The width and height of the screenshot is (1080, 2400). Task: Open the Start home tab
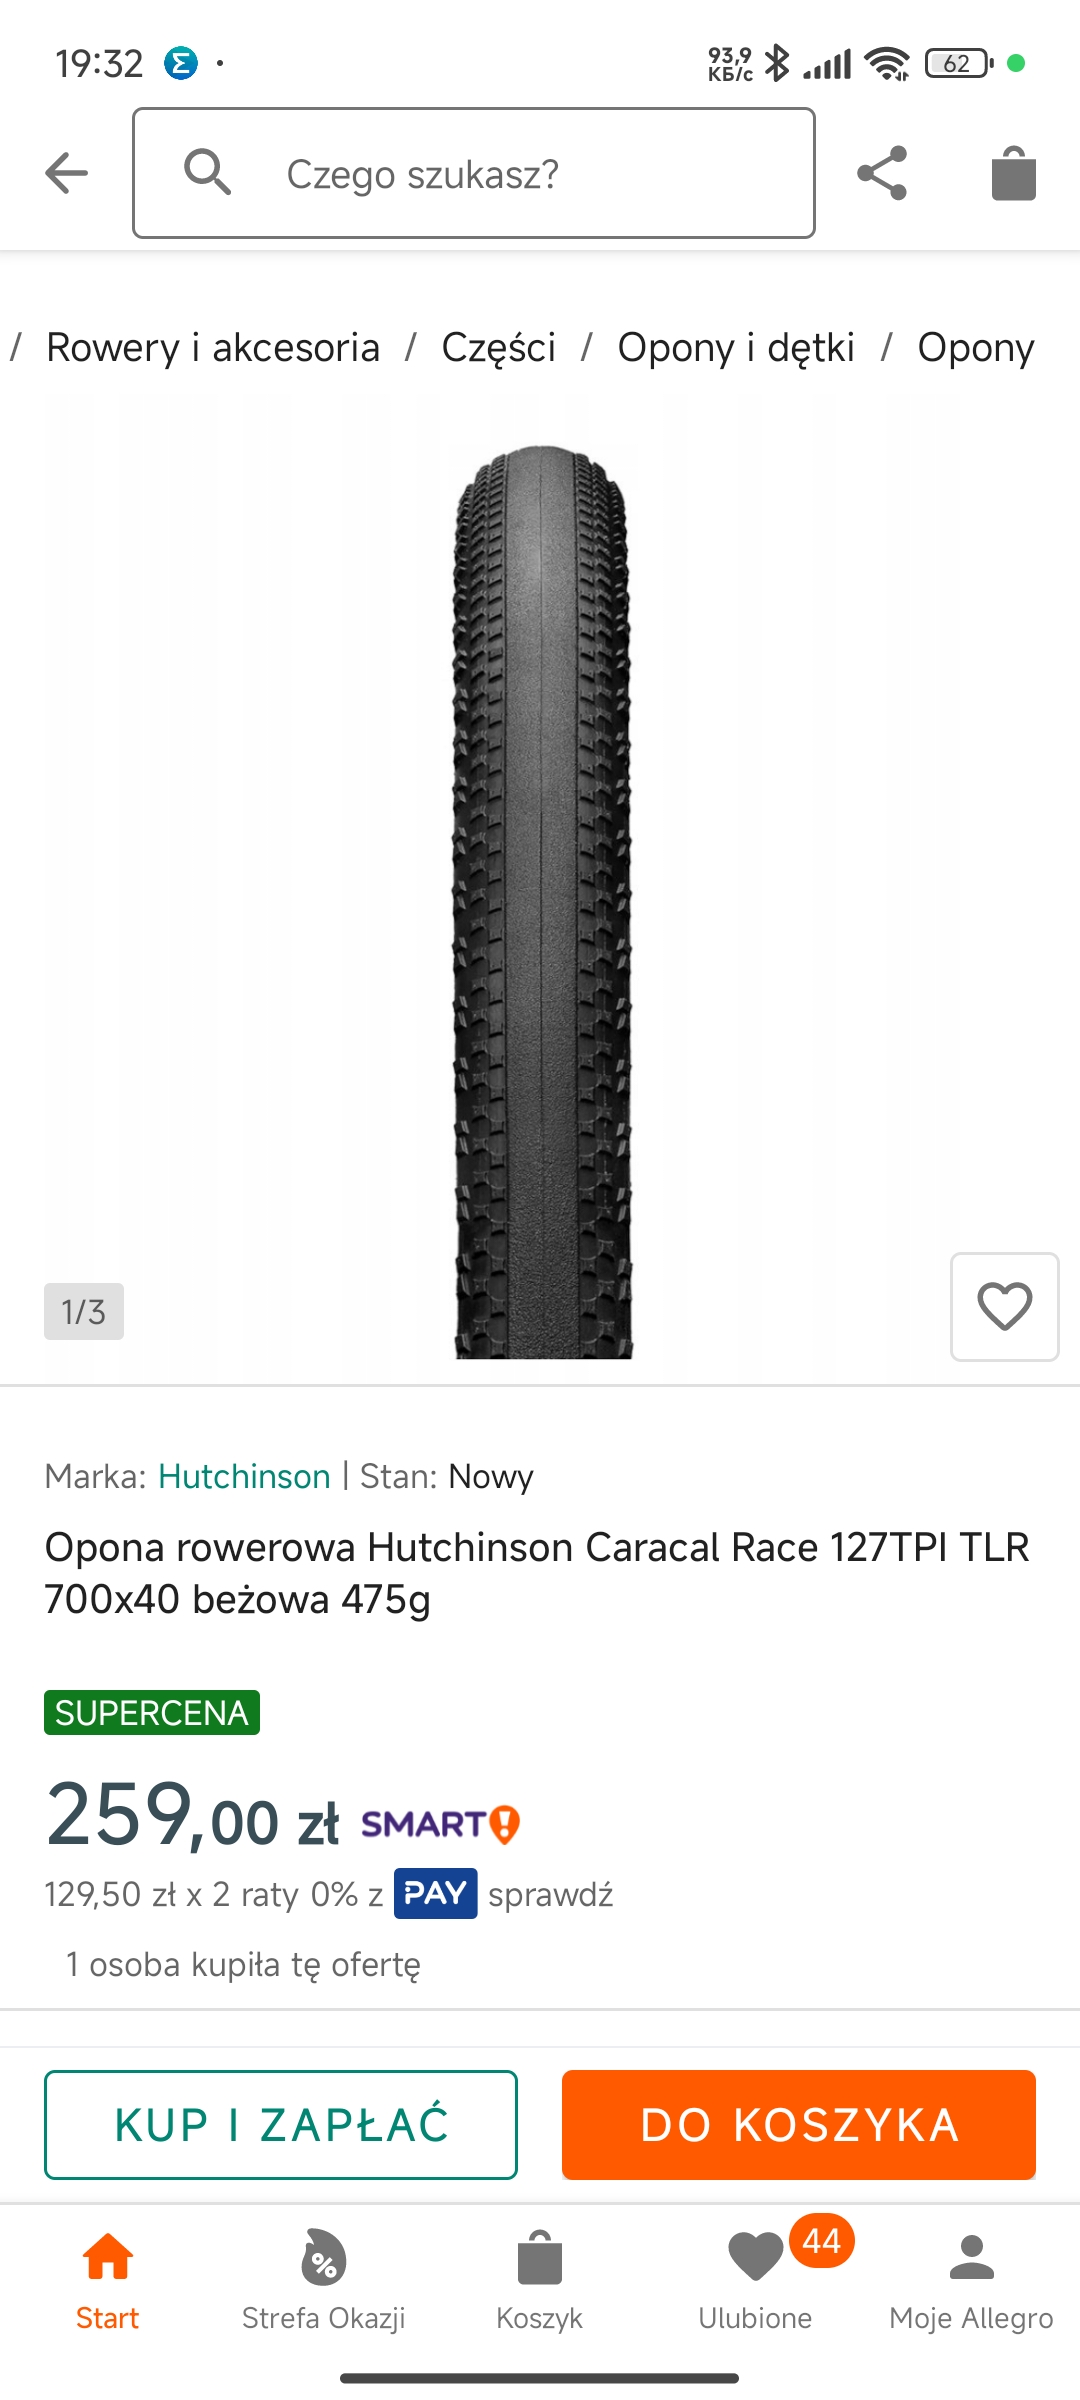[x=108, y=2282]
